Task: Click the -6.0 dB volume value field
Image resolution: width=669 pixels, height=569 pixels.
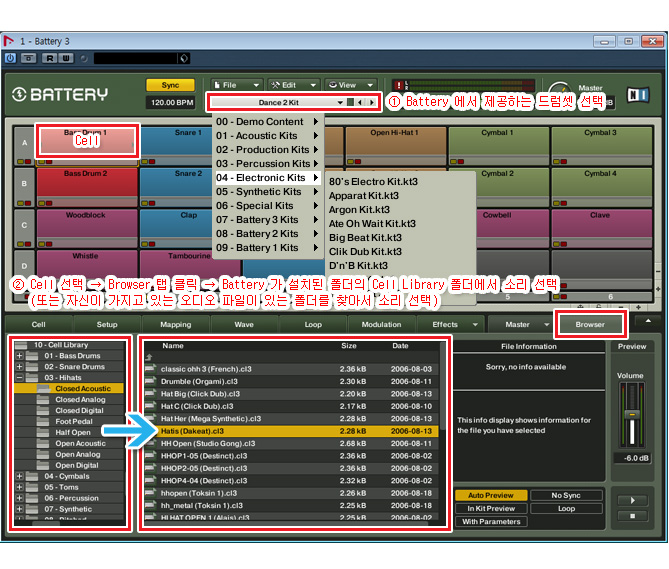Action: [x=632, y=458]
